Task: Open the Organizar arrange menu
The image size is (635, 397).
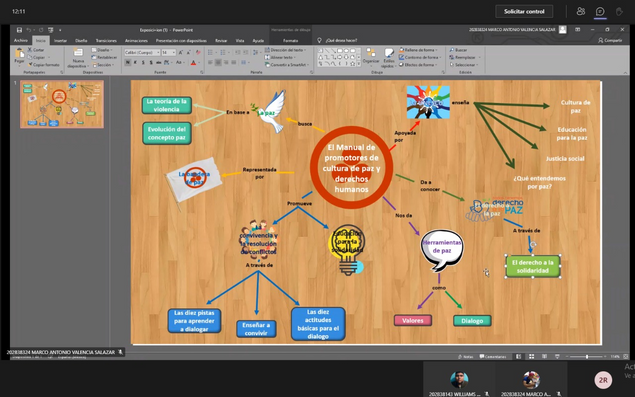Action: point(371,58)
